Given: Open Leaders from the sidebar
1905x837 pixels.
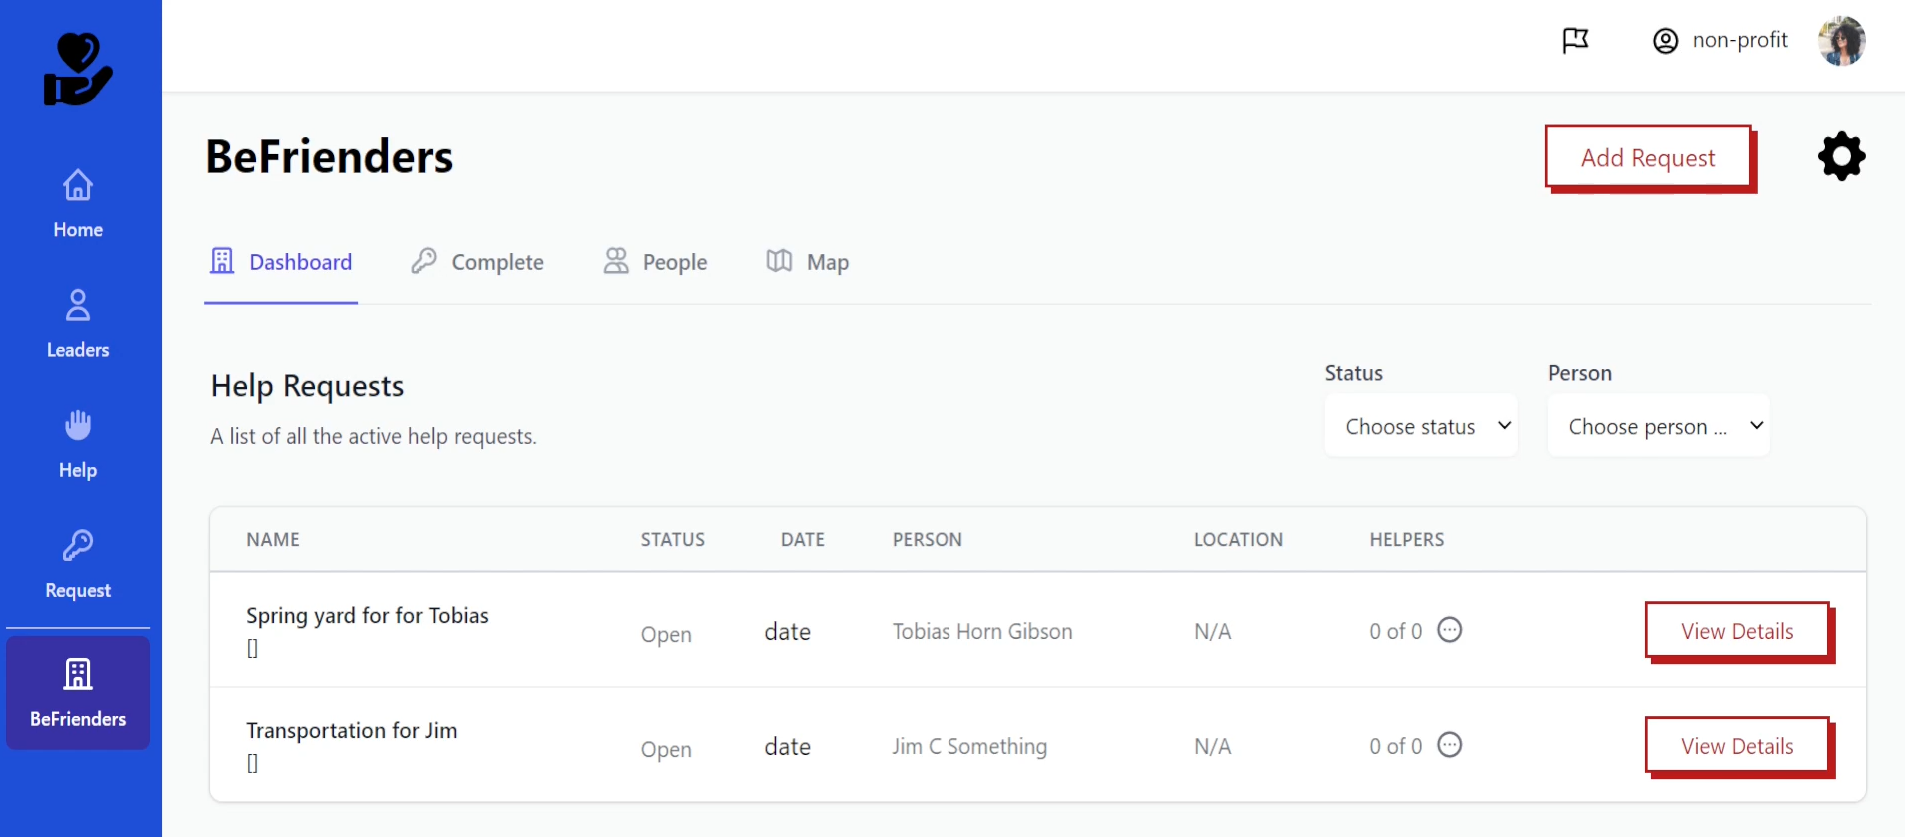Looking at the screenshot, I should point(78,323).
